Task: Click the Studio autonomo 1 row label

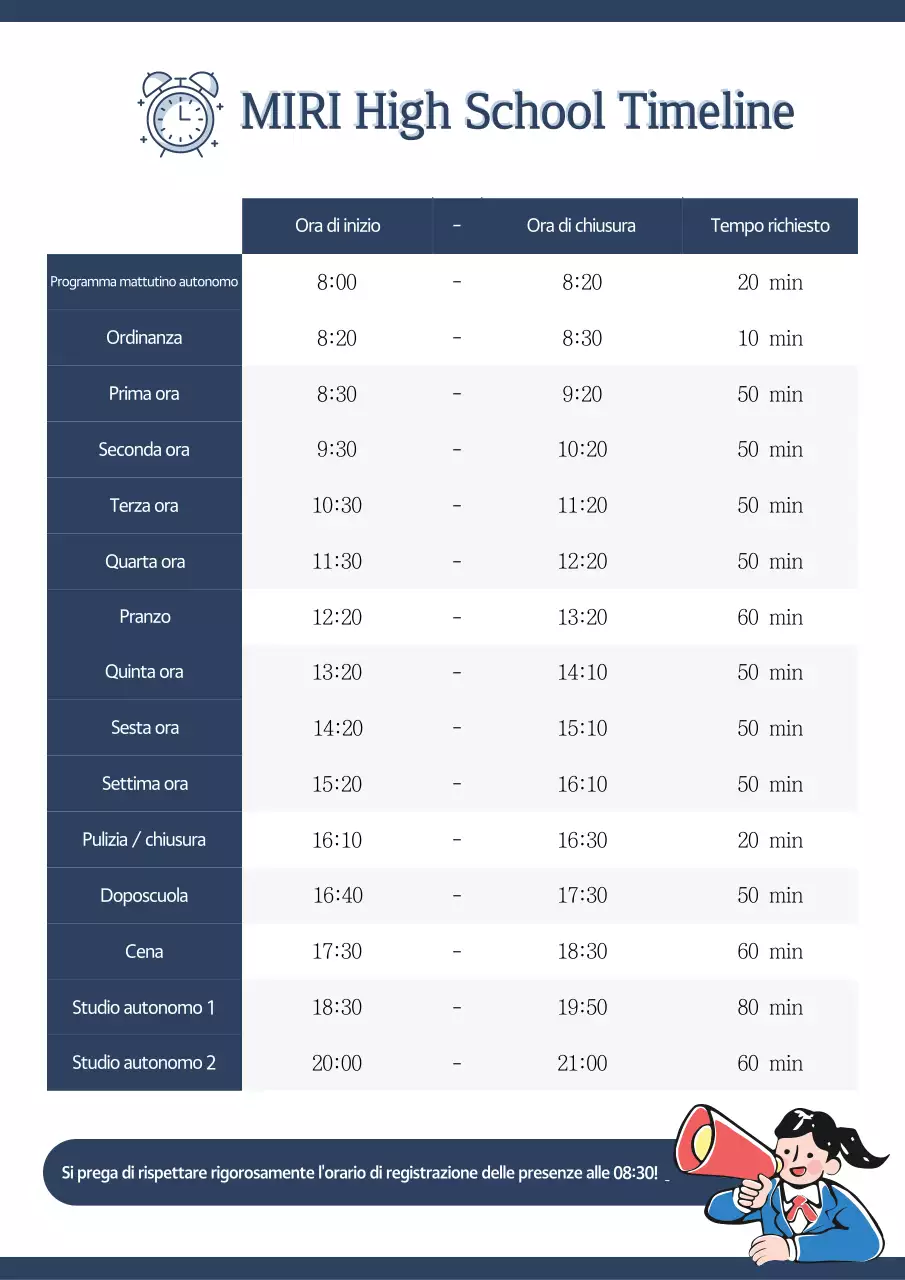Action: (x=144, y=1008)
